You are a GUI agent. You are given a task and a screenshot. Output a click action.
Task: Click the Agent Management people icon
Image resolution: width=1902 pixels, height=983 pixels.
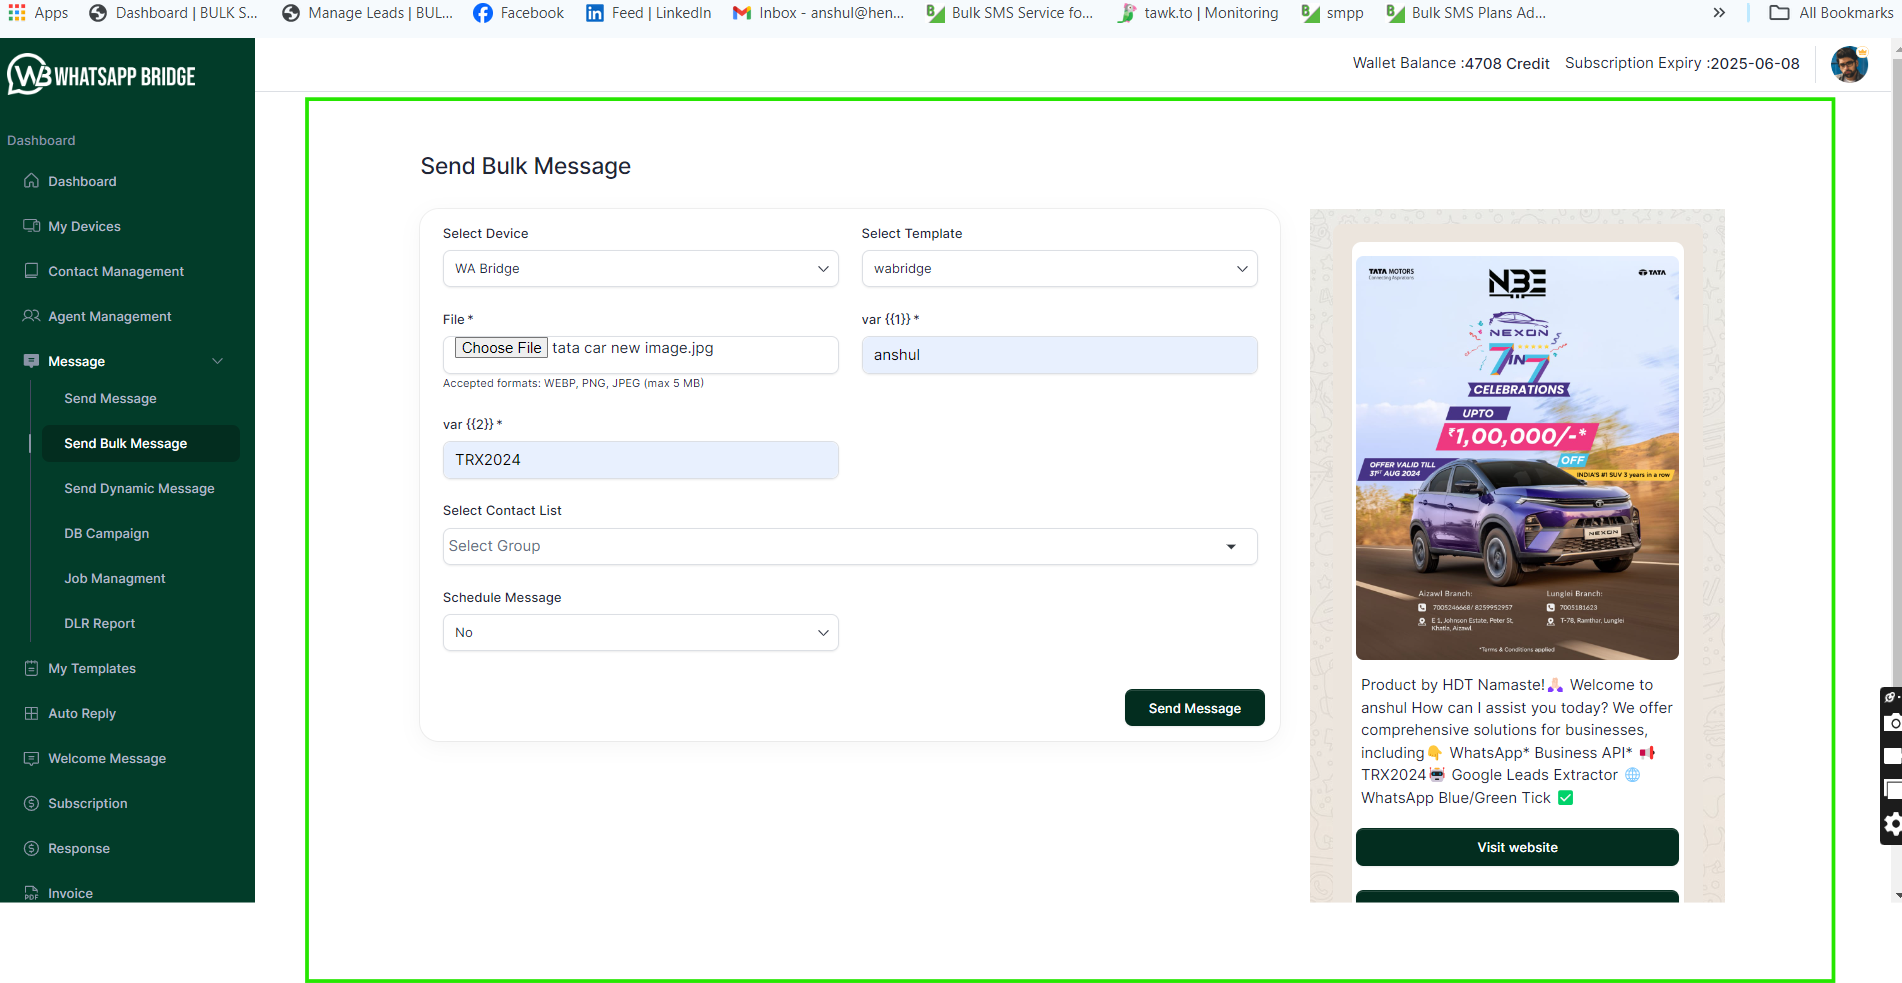[31, 316]
